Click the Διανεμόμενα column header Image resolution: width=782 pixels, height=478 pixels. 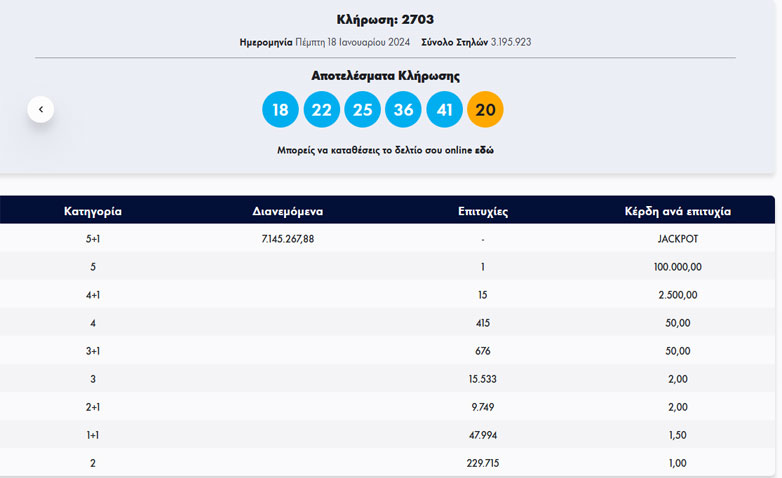(287, 211)
